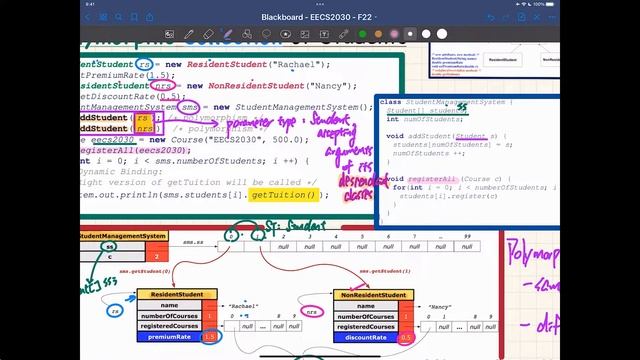The height and width of the screenshot is (360, 640).
Task: Tap the battery indicator in status bar
Action: point(550,4)
